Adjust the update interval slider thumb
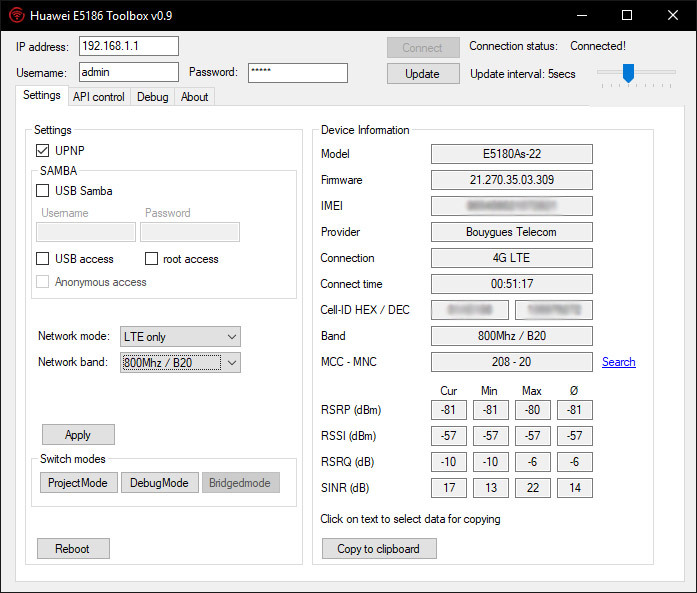 click(x=628, y=72)
